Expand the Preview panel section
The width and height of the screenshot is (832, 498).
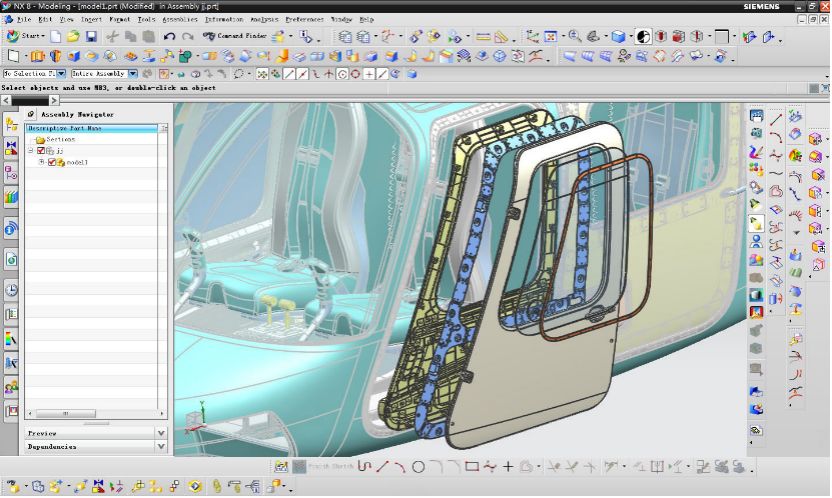pos(161,434)
